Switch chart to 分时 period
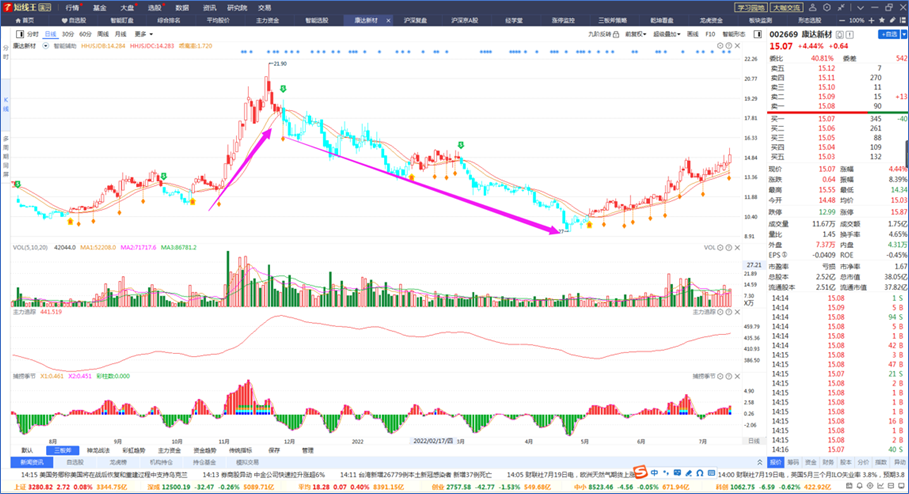 click(33, 34)
